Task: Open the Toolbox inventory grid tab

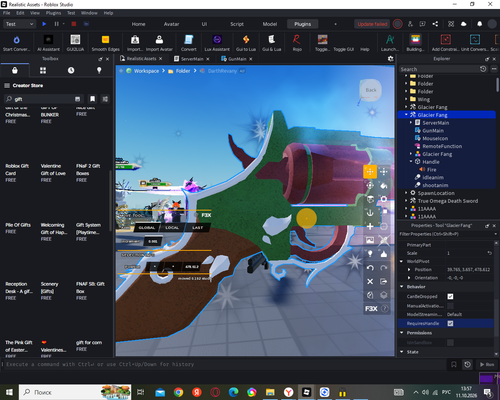Action: tap(43, 70)
